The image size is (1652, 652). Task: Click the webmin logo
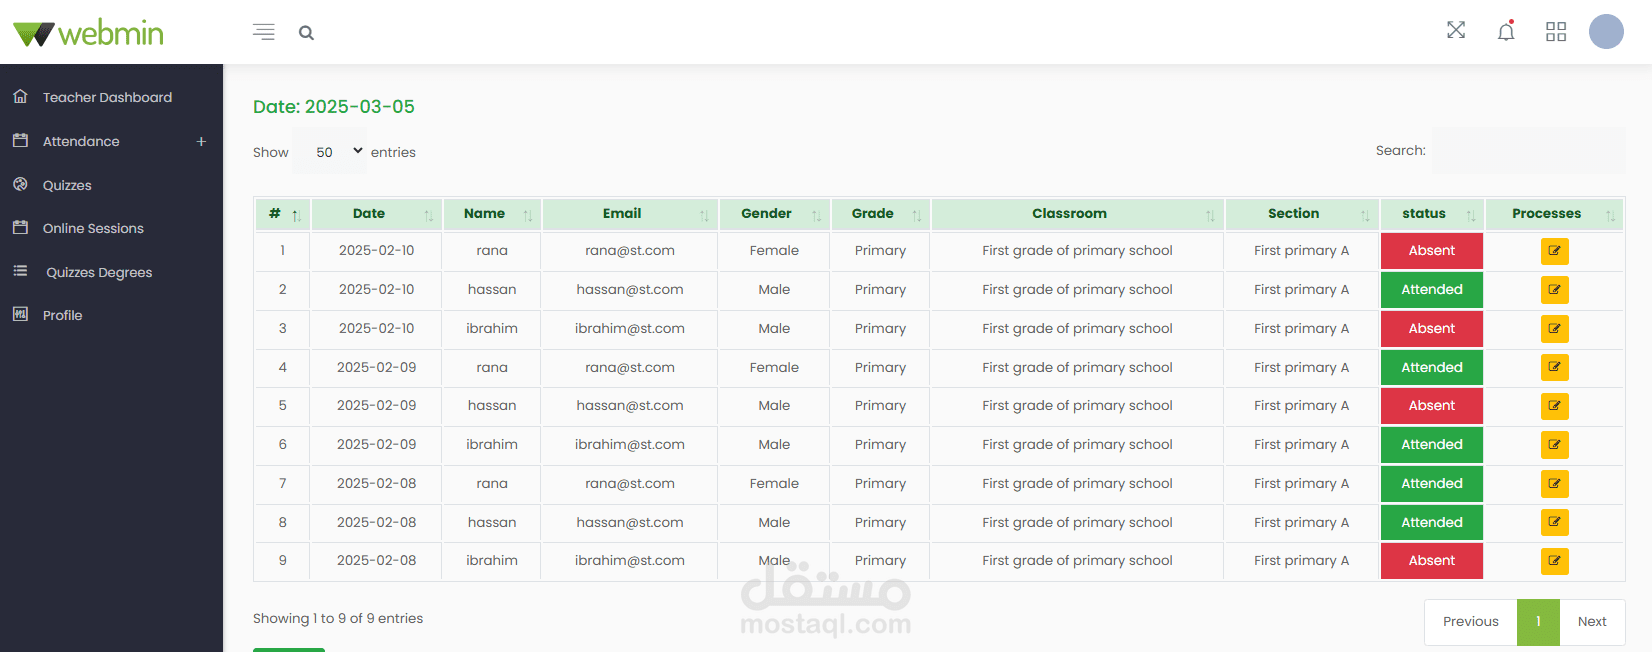88,33
